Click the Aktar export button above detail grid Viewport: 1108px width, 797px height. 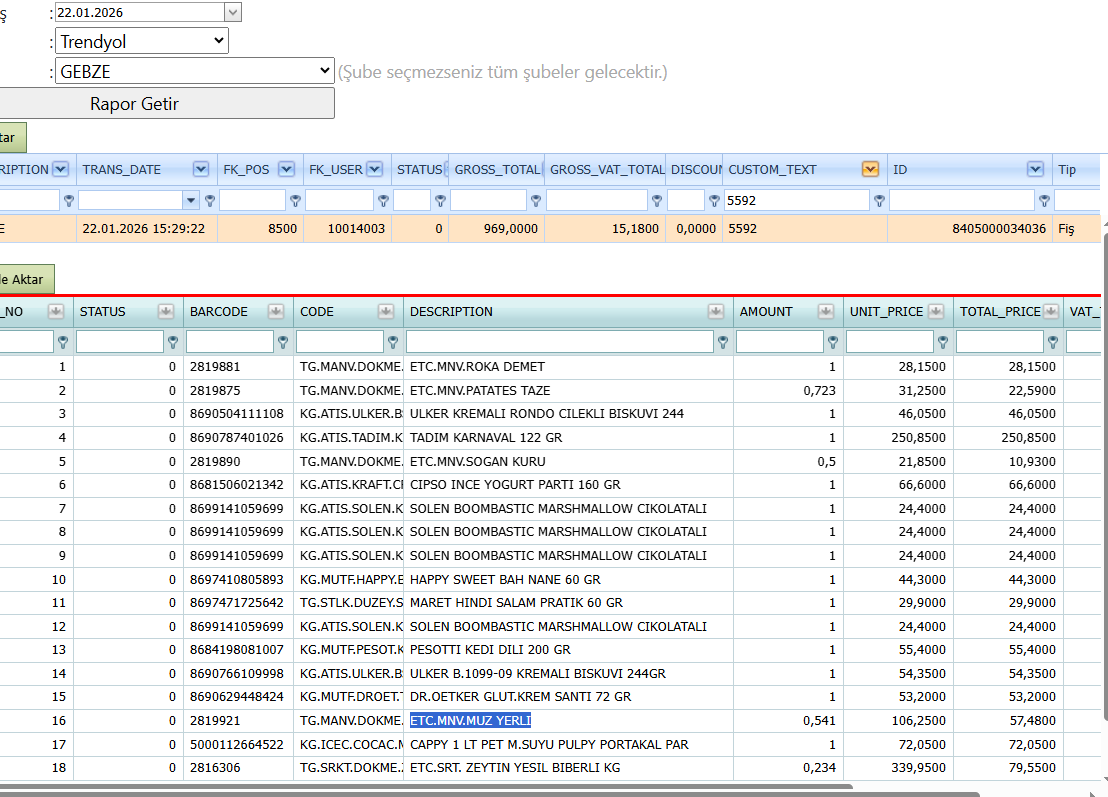tap(27, 279)
